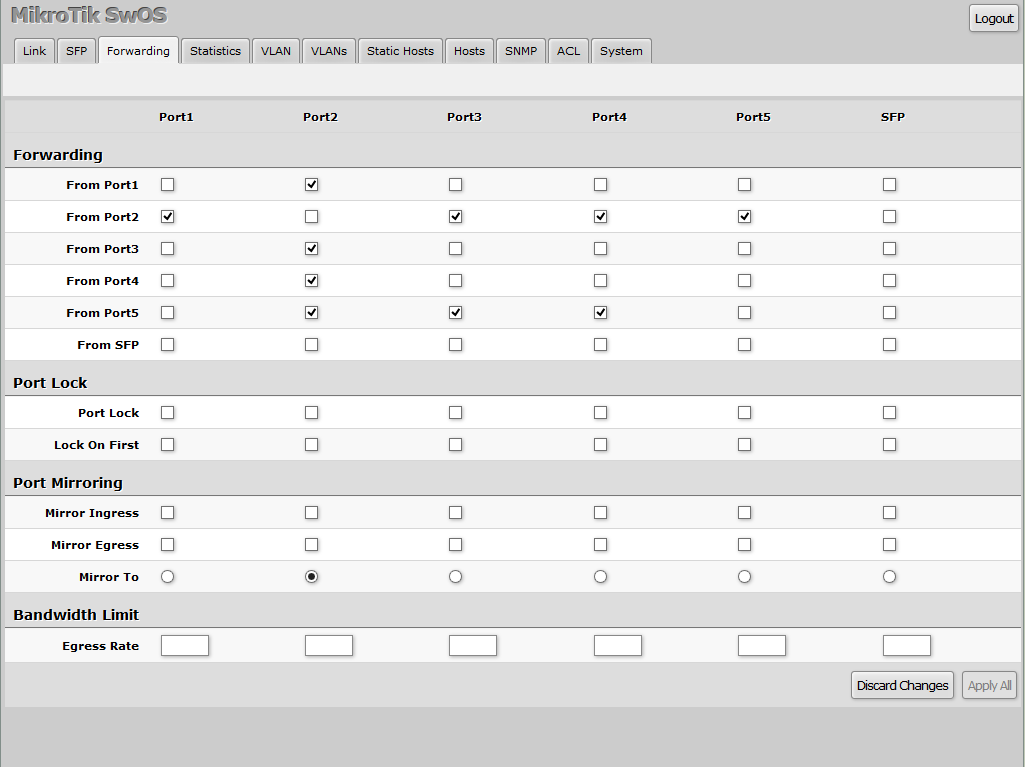The image size is (1025, 767).
Task: Open the VLANs tab
Action: 329,51
